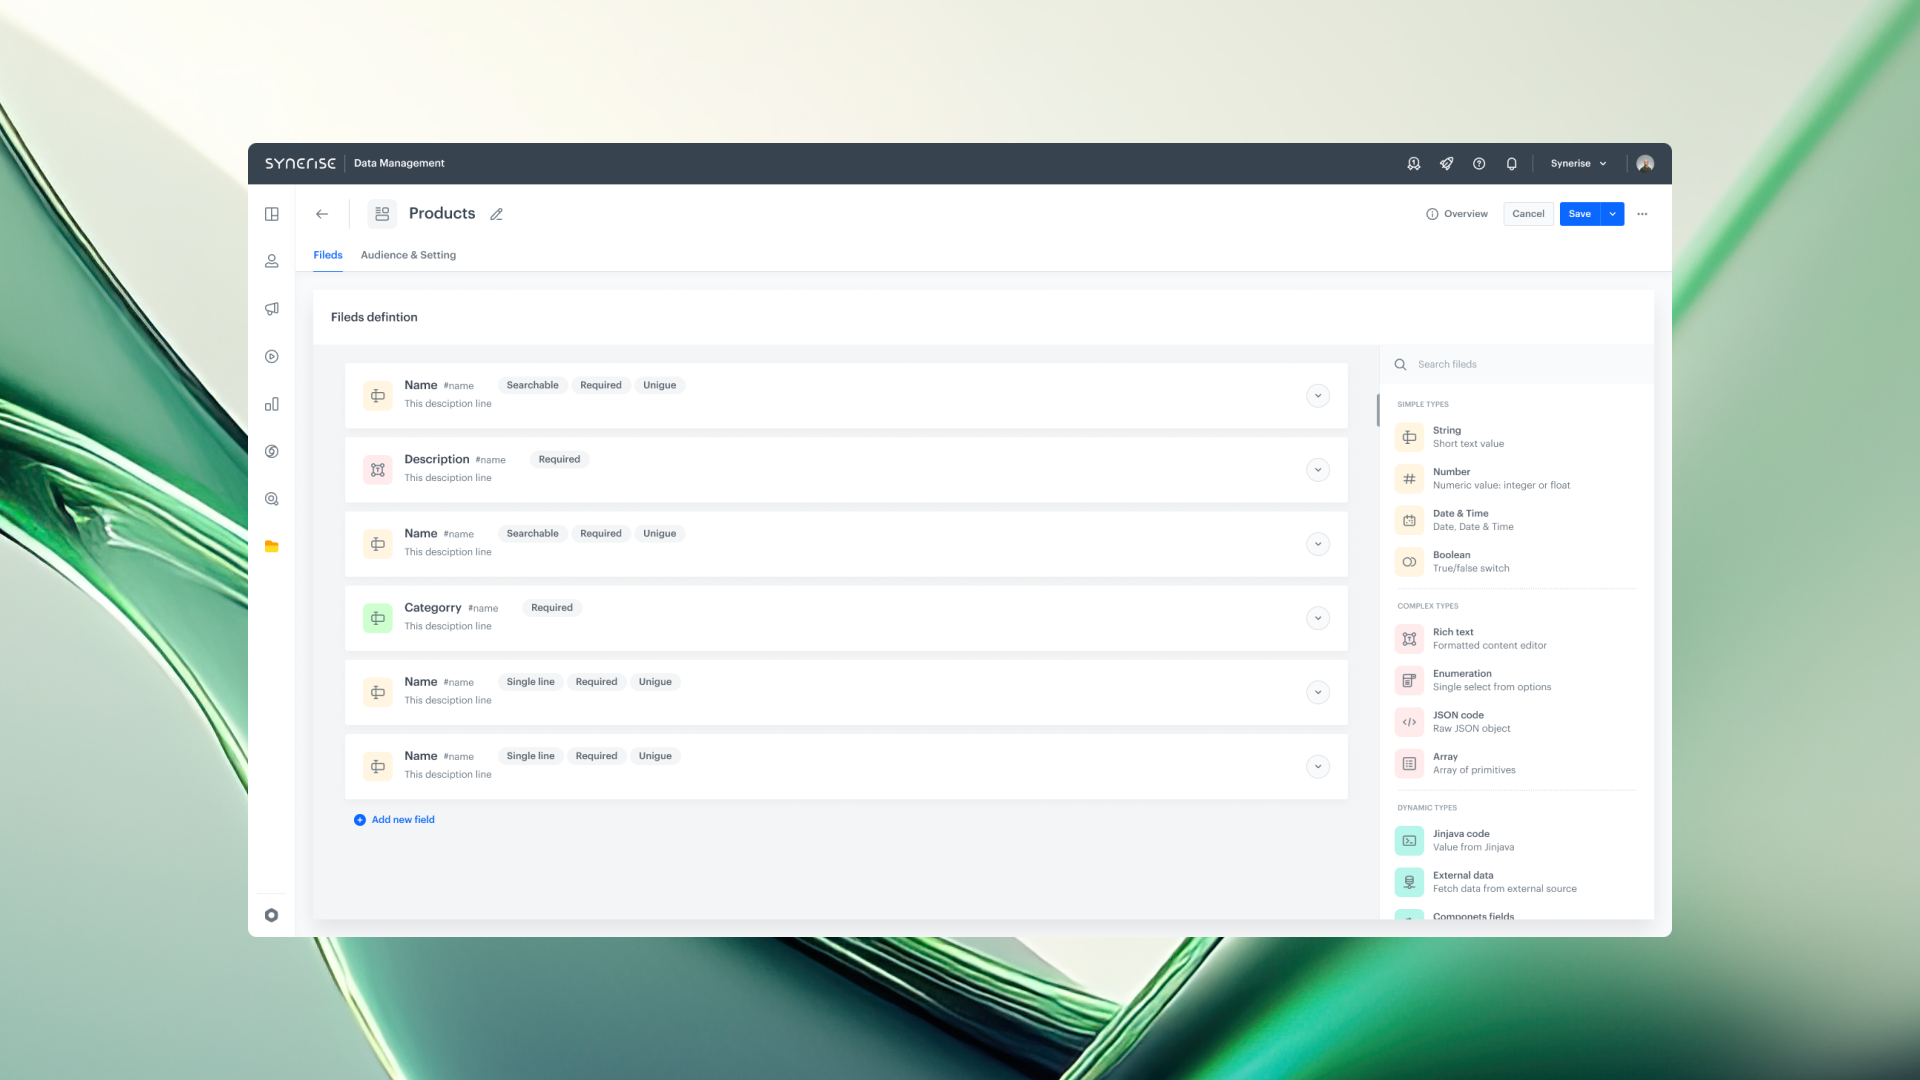Viewport: 1920px width, 1080px height.
Task: Pick the Date & Time type
Action: coord(1461,520)
